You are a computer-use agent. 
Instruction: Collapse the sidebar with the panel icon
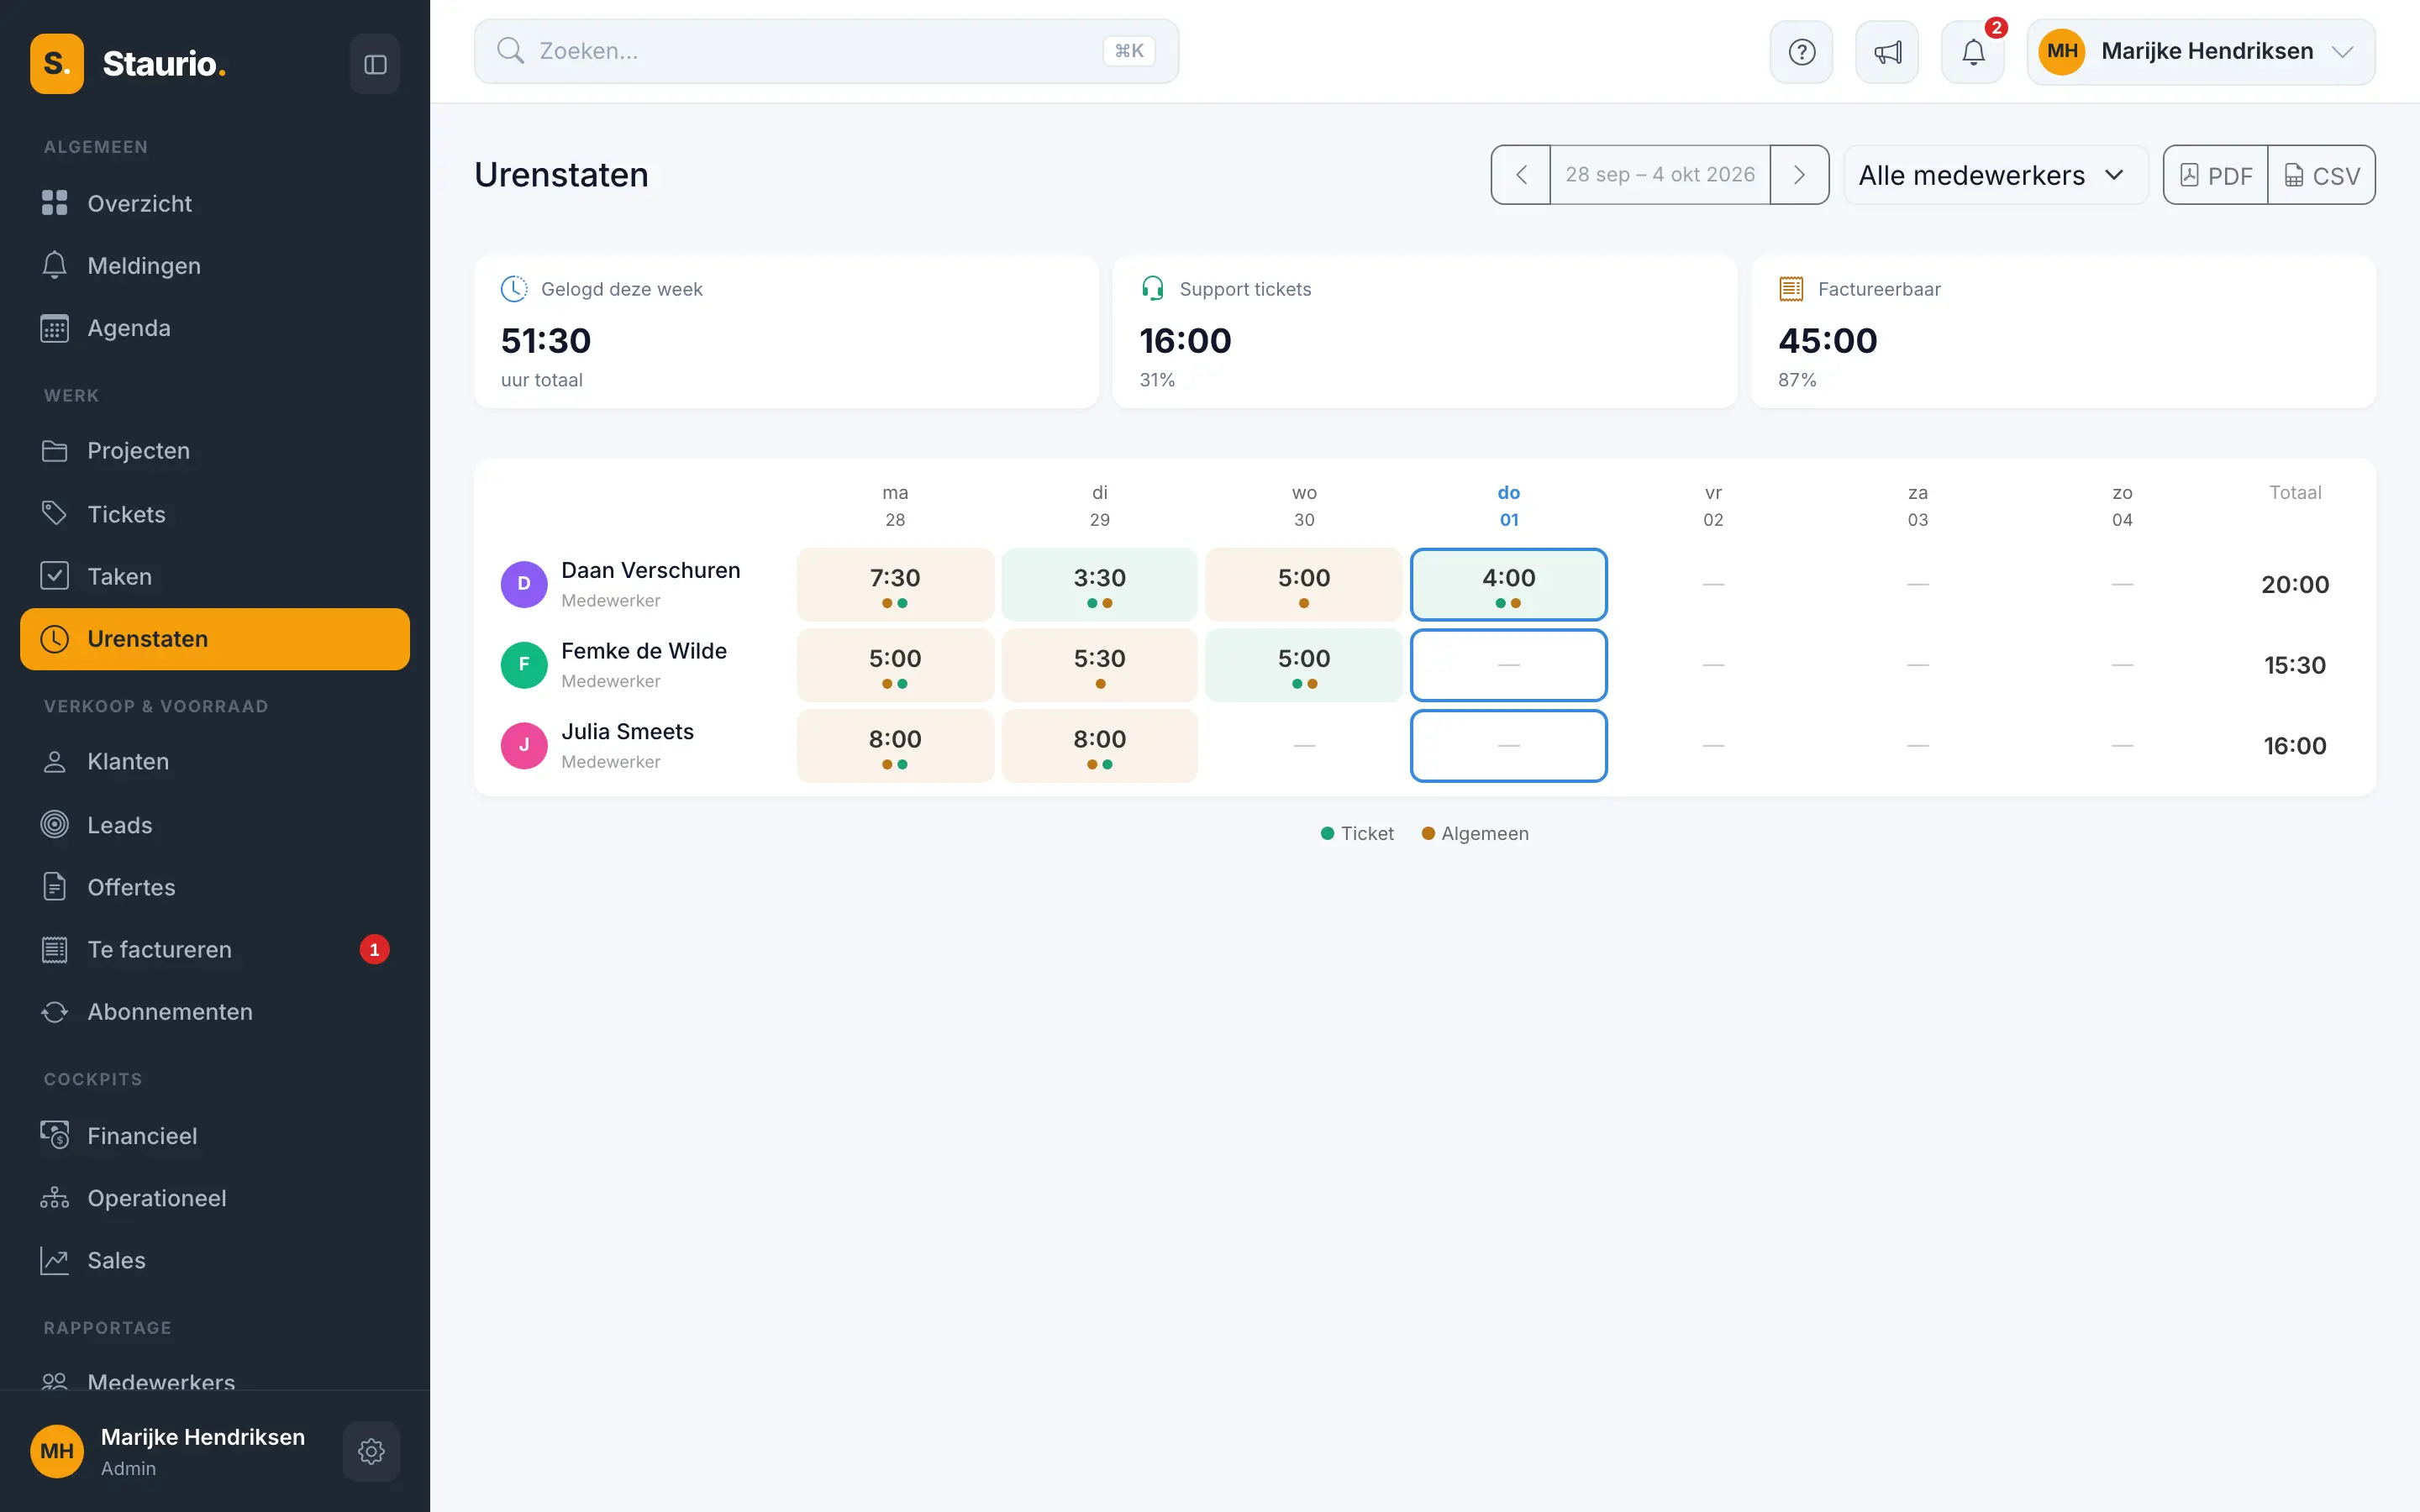(x=375, y=64)
